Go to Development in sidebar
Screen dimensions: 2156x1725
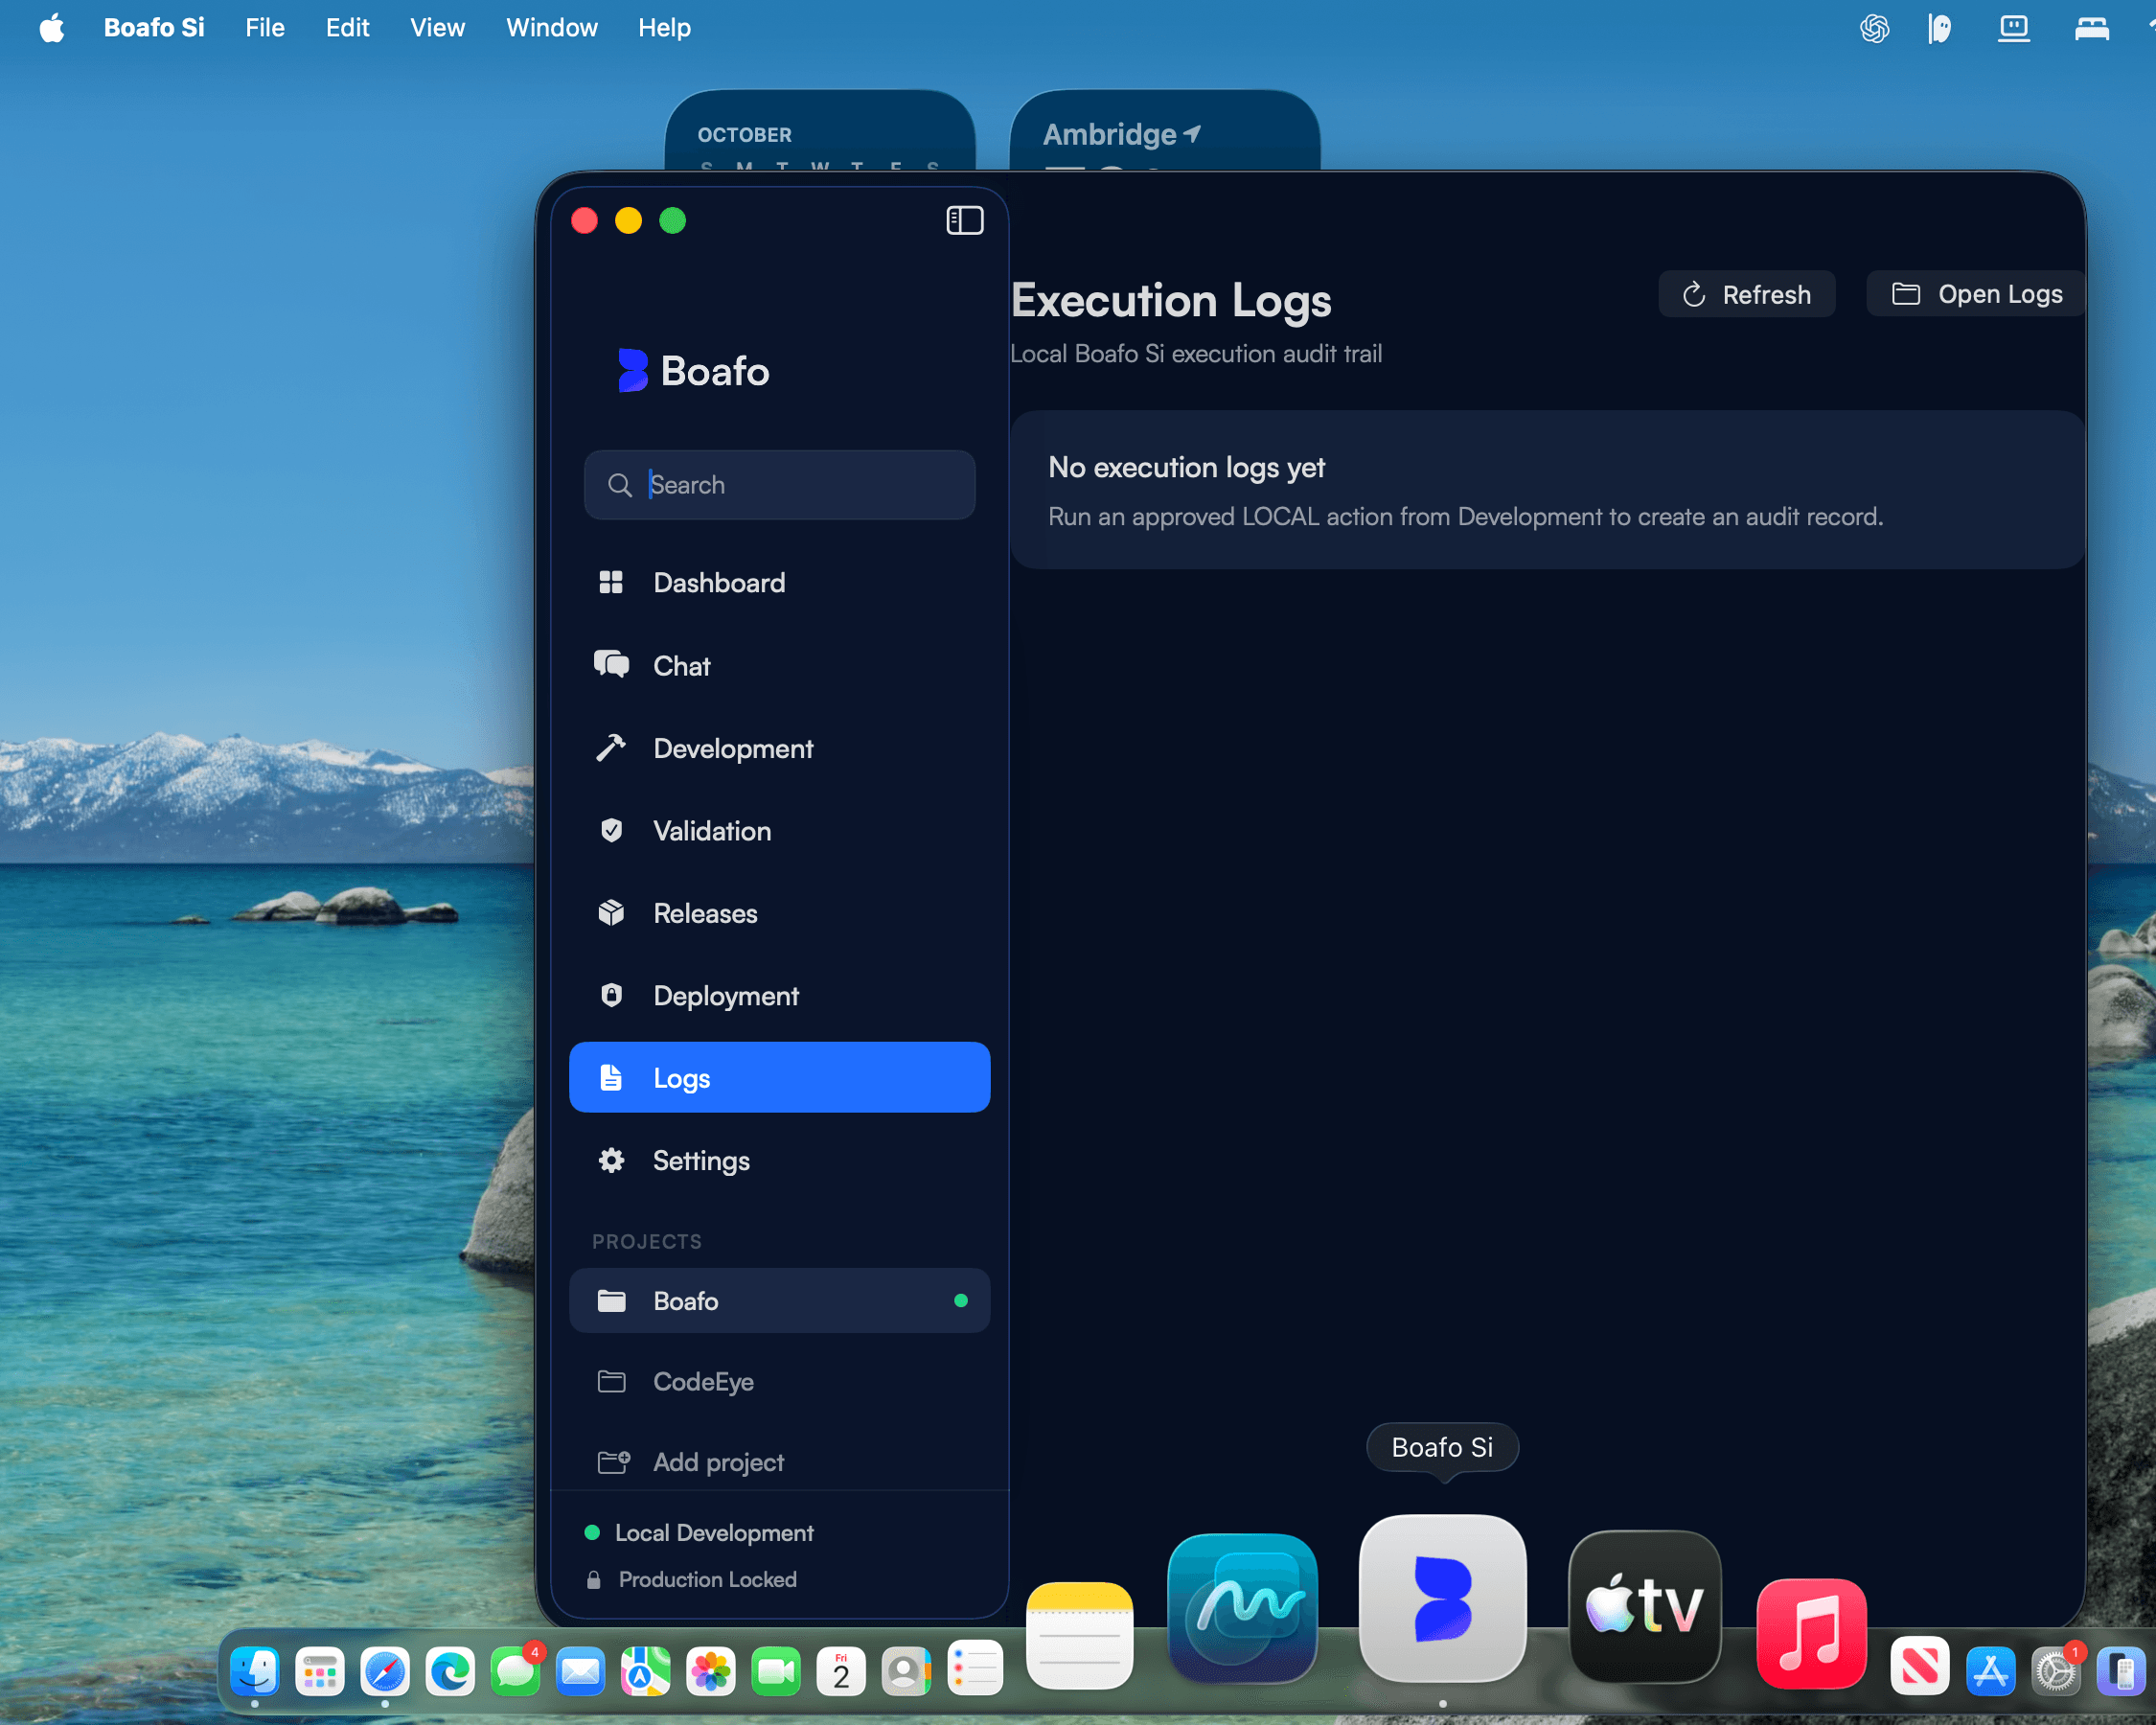coord(779,749)
